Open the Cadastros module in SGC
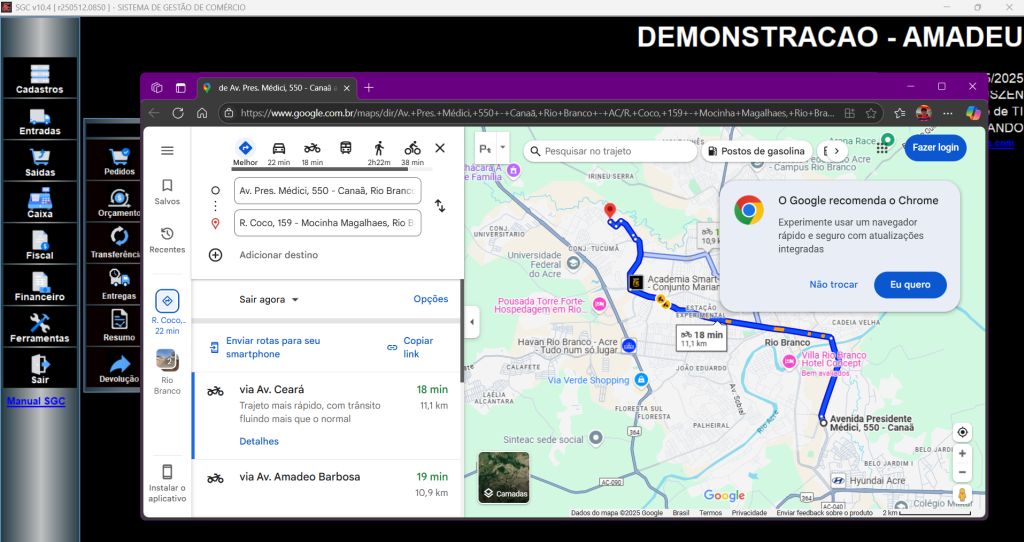The width and height of the screenshot is (1024, 542). click(x=40, y=78)
